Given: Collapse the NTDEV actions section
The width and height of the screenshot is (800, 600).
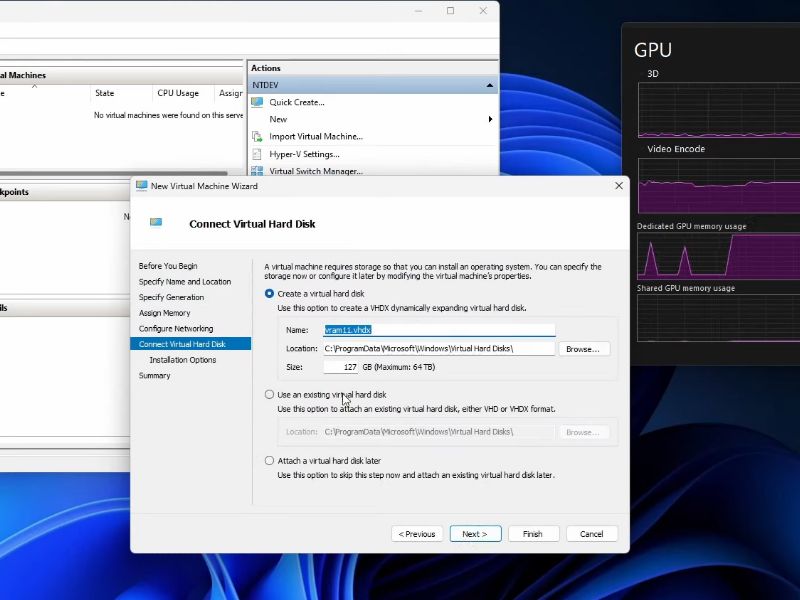Looking at the screenshot, I should coord(490,85).
